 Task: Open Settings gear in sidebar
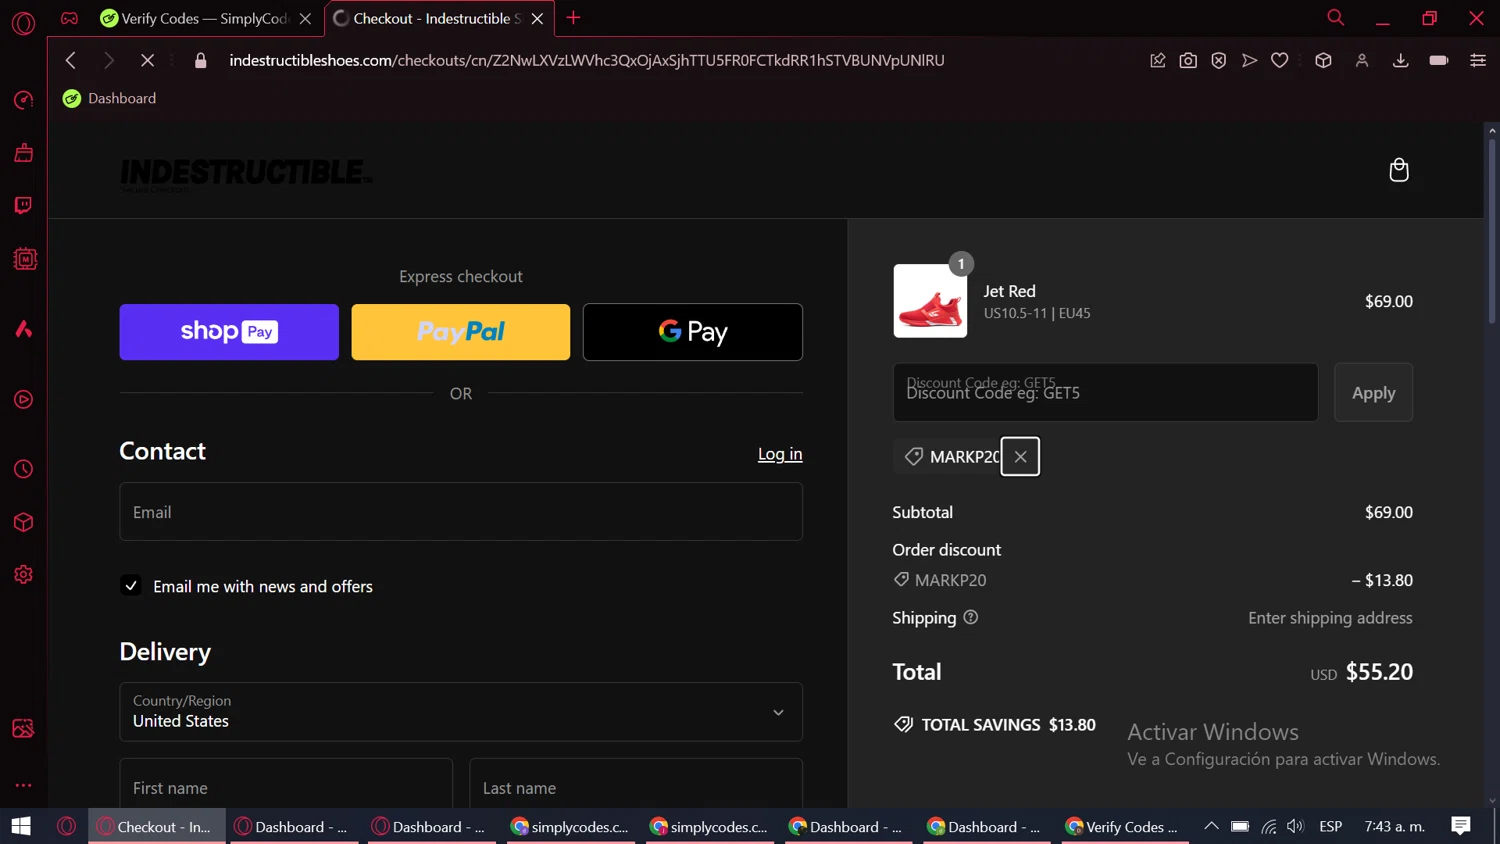tap(23, 575)
